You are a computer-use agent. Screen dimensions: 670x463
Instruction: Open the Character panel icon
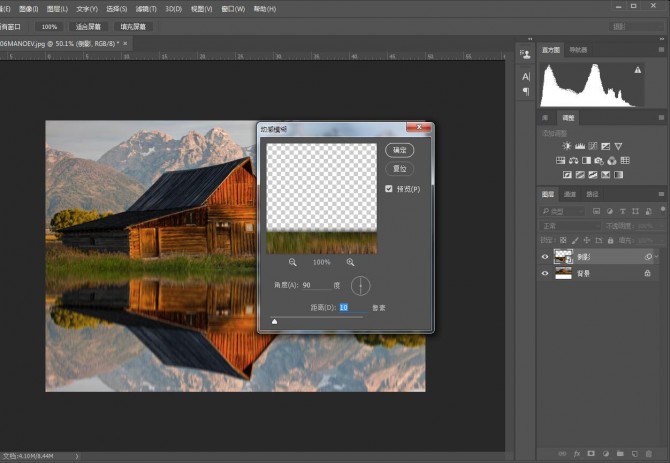pyautogui.click(x=526, y=75)
